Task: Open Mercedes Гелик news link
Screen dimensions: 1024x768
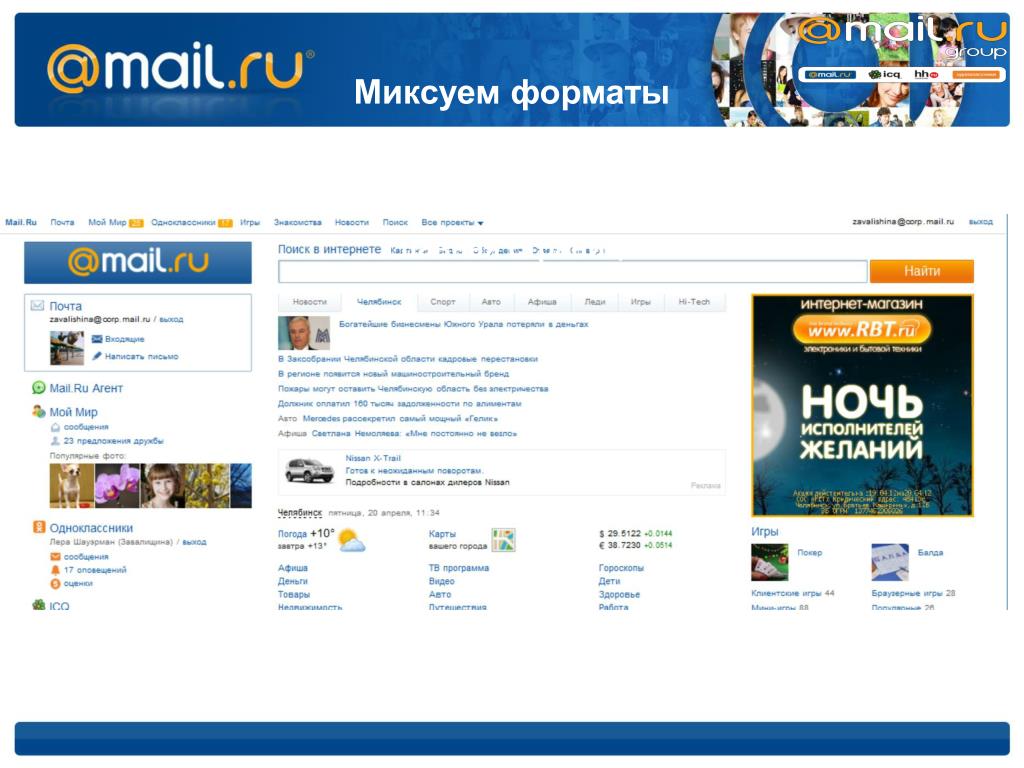Action: (400, 418)
